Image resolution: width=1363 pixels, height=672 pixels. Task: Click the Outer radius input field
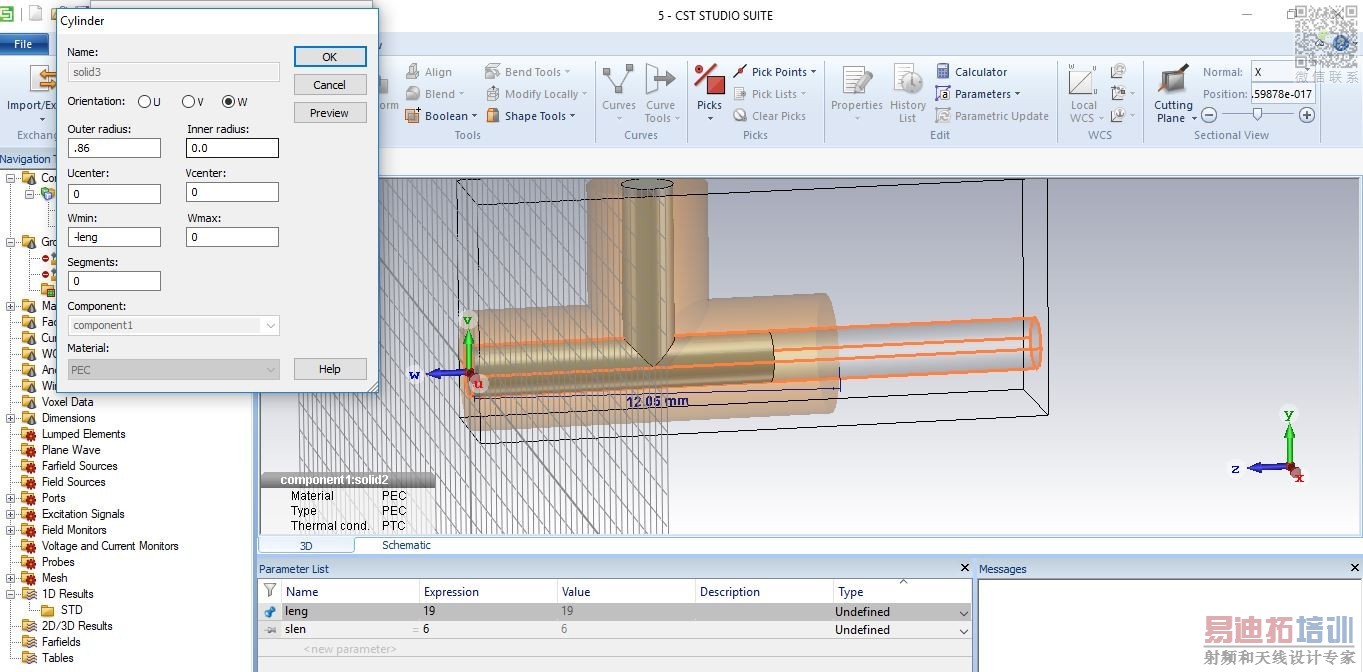[x=114, y=148]
